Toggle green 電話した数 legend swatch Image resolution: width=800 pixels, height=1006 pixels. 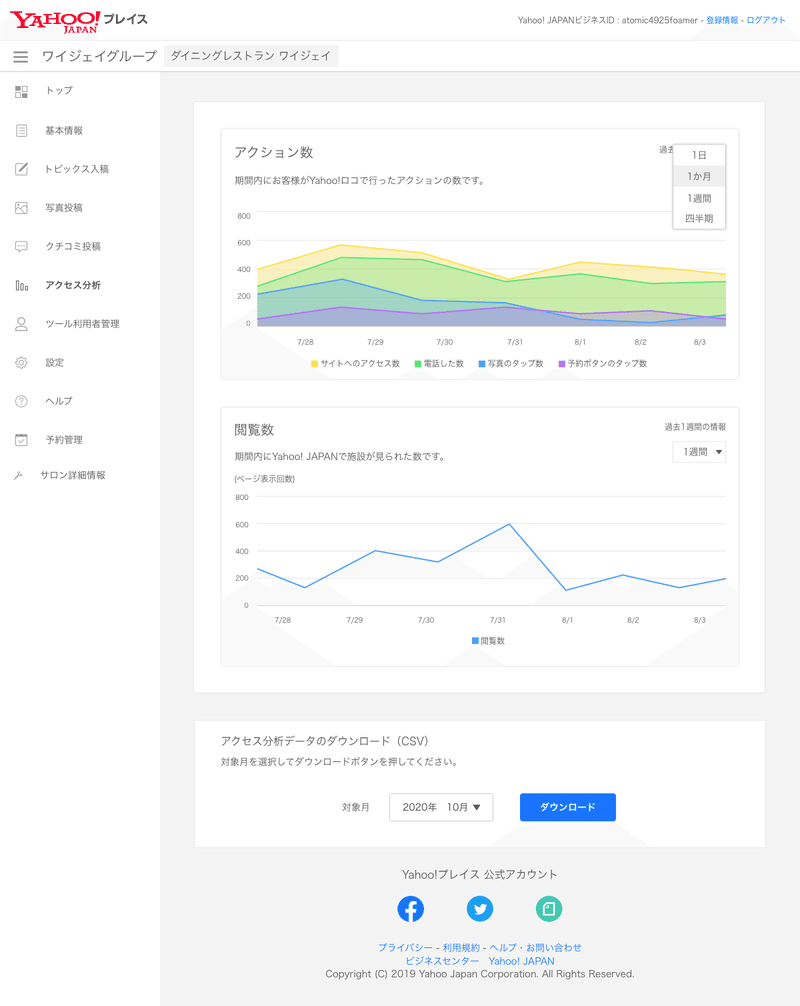pos(418,364)
